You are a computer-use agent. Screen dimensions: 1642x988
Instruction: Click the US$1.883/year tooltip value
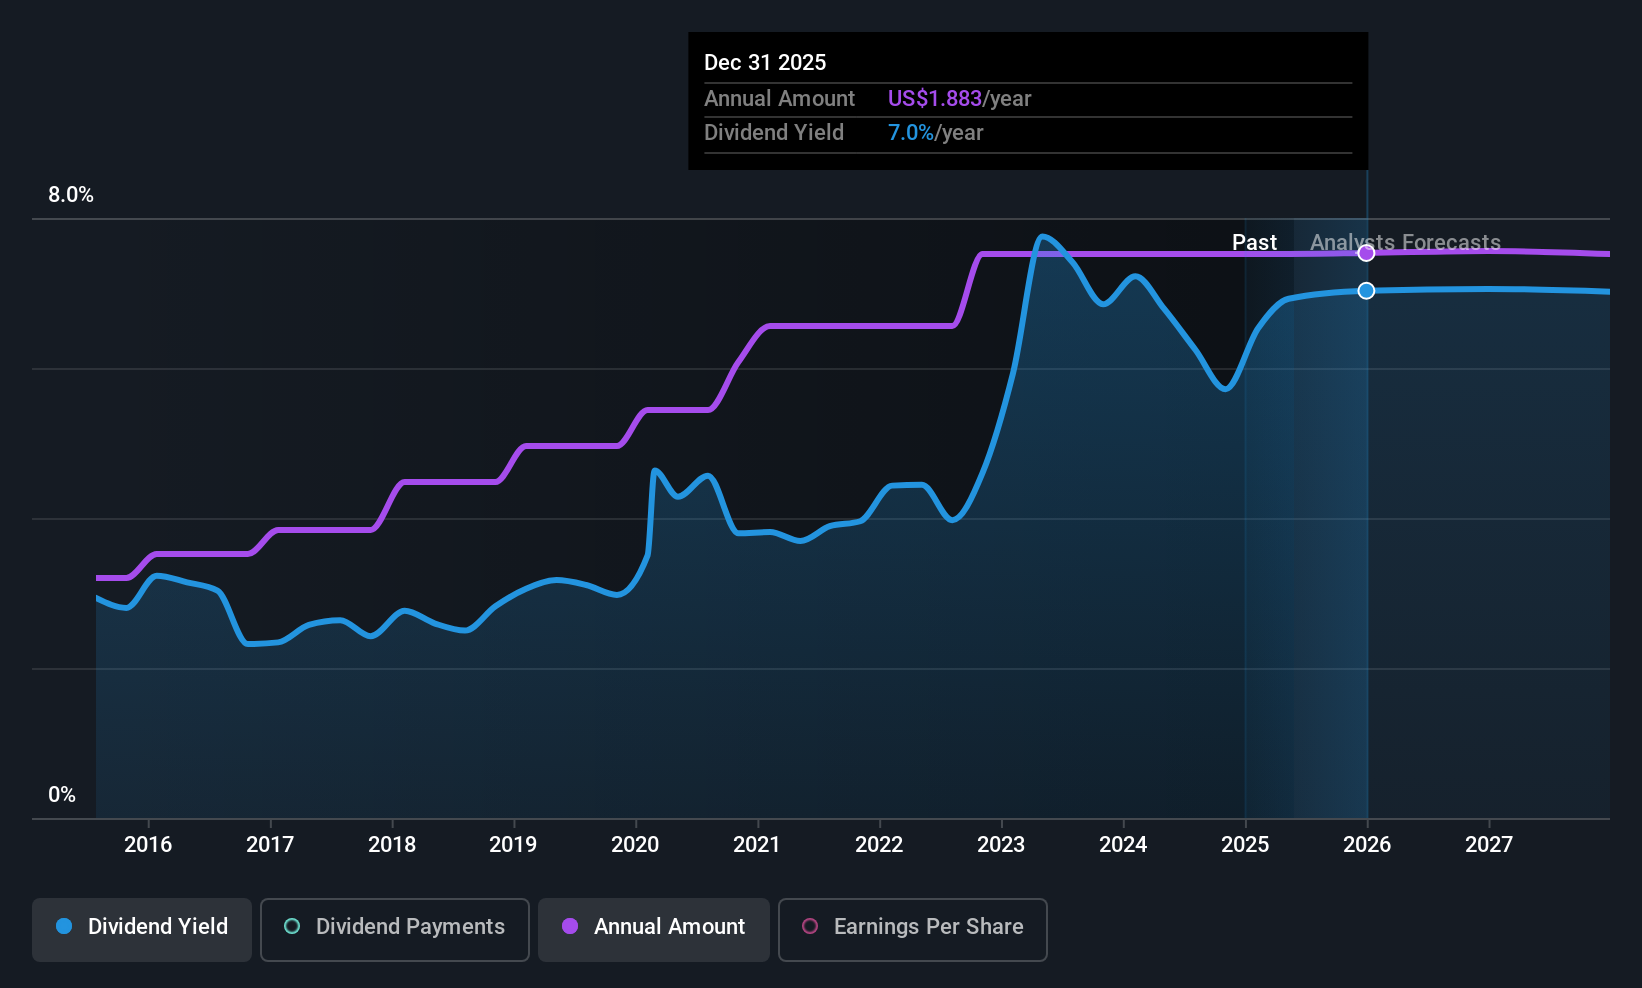[x=959, y=99]
